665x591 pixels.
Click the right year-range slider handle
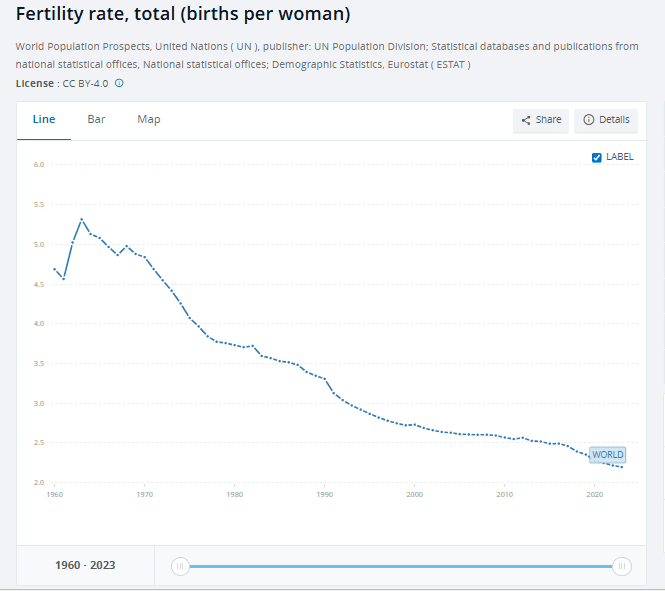pos(621,566)
